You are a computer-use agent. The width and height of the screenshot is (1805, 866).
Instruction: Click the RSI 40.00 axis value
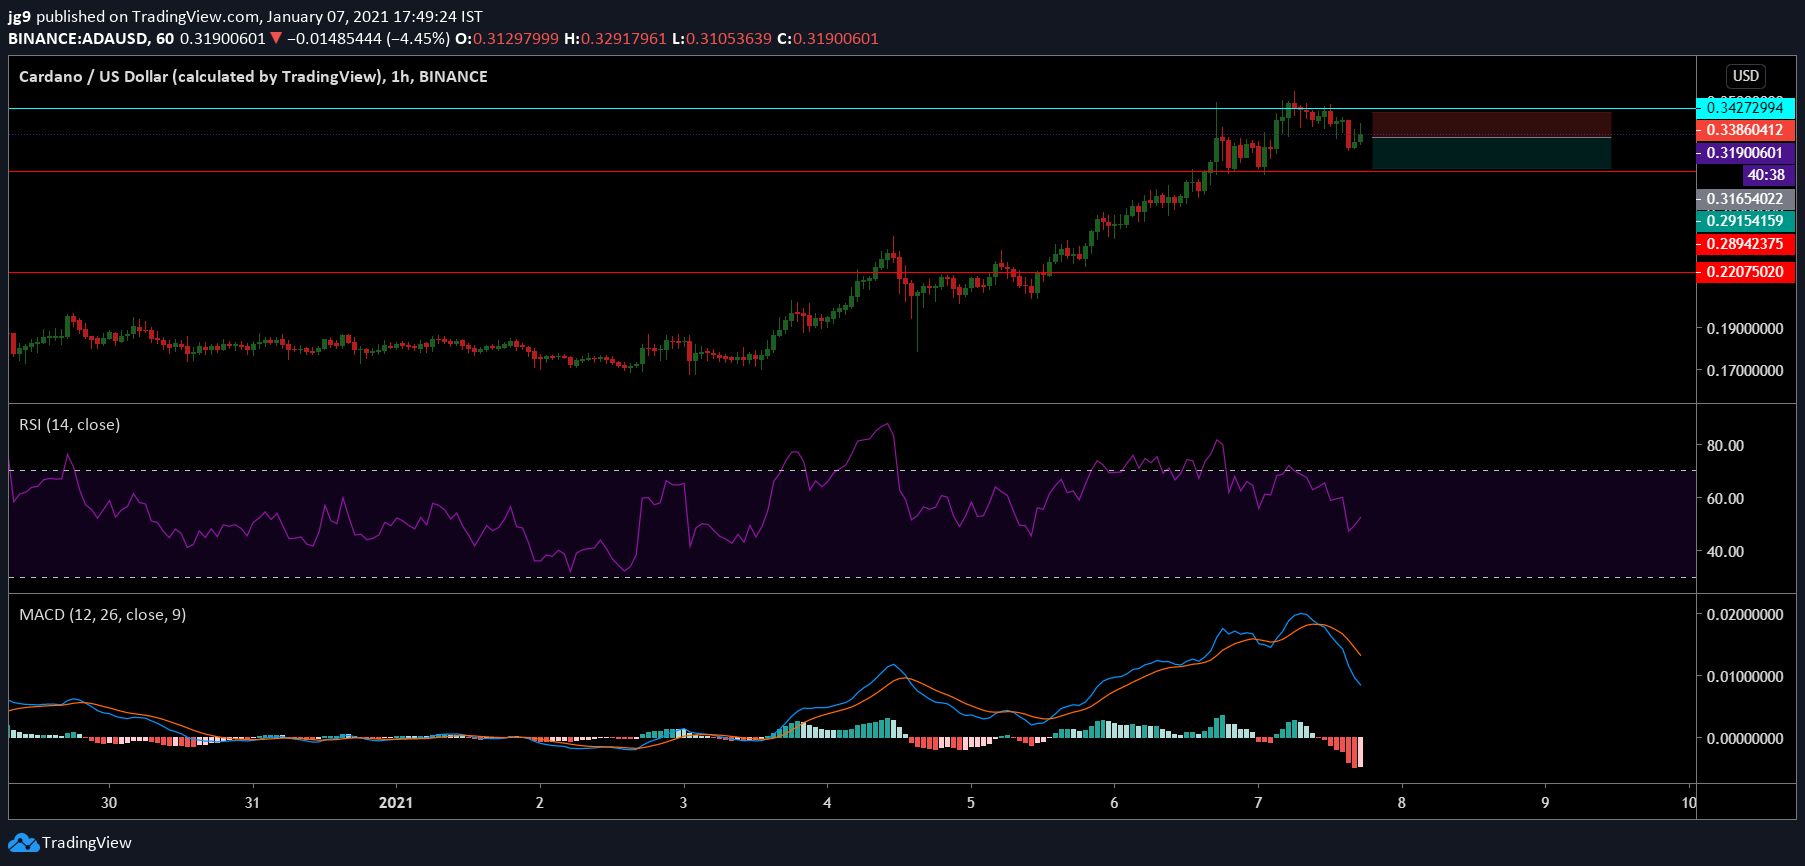(1725, 552)
